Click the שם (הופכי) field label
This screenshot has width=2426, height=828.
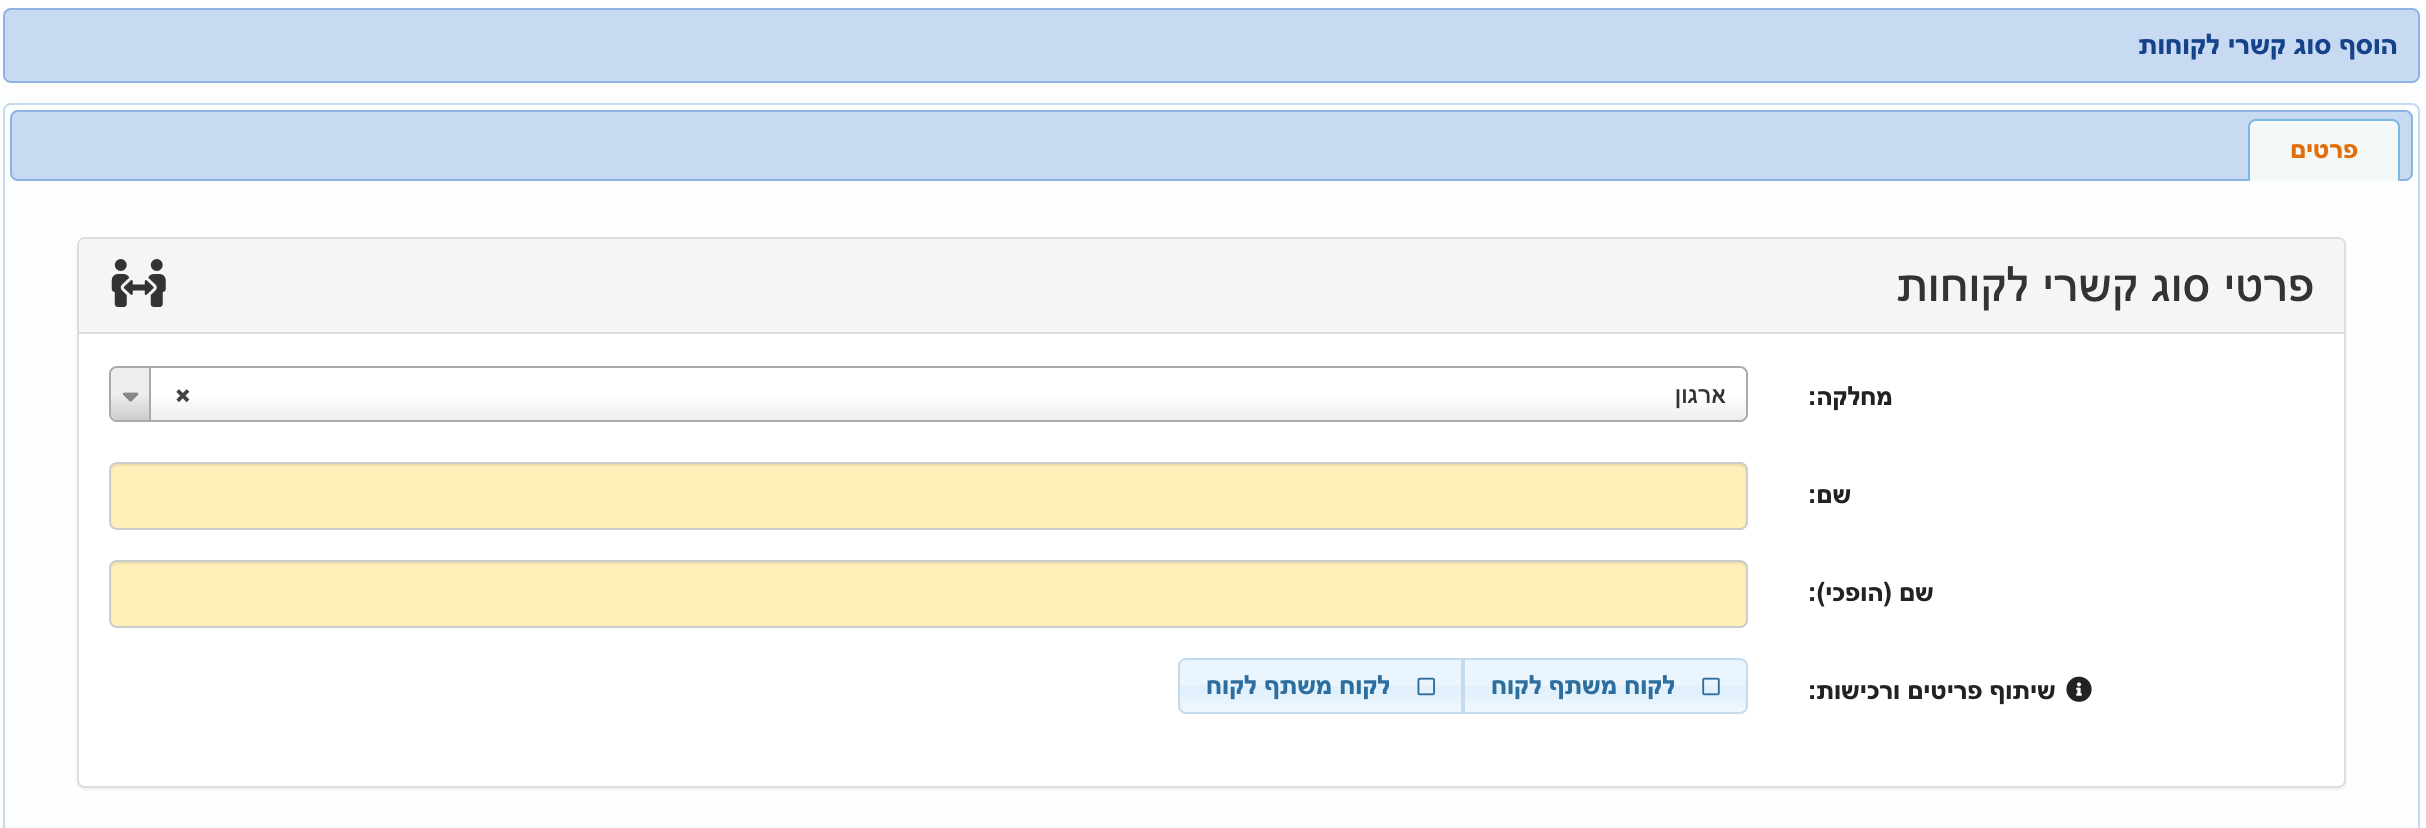click(1870, 593)
